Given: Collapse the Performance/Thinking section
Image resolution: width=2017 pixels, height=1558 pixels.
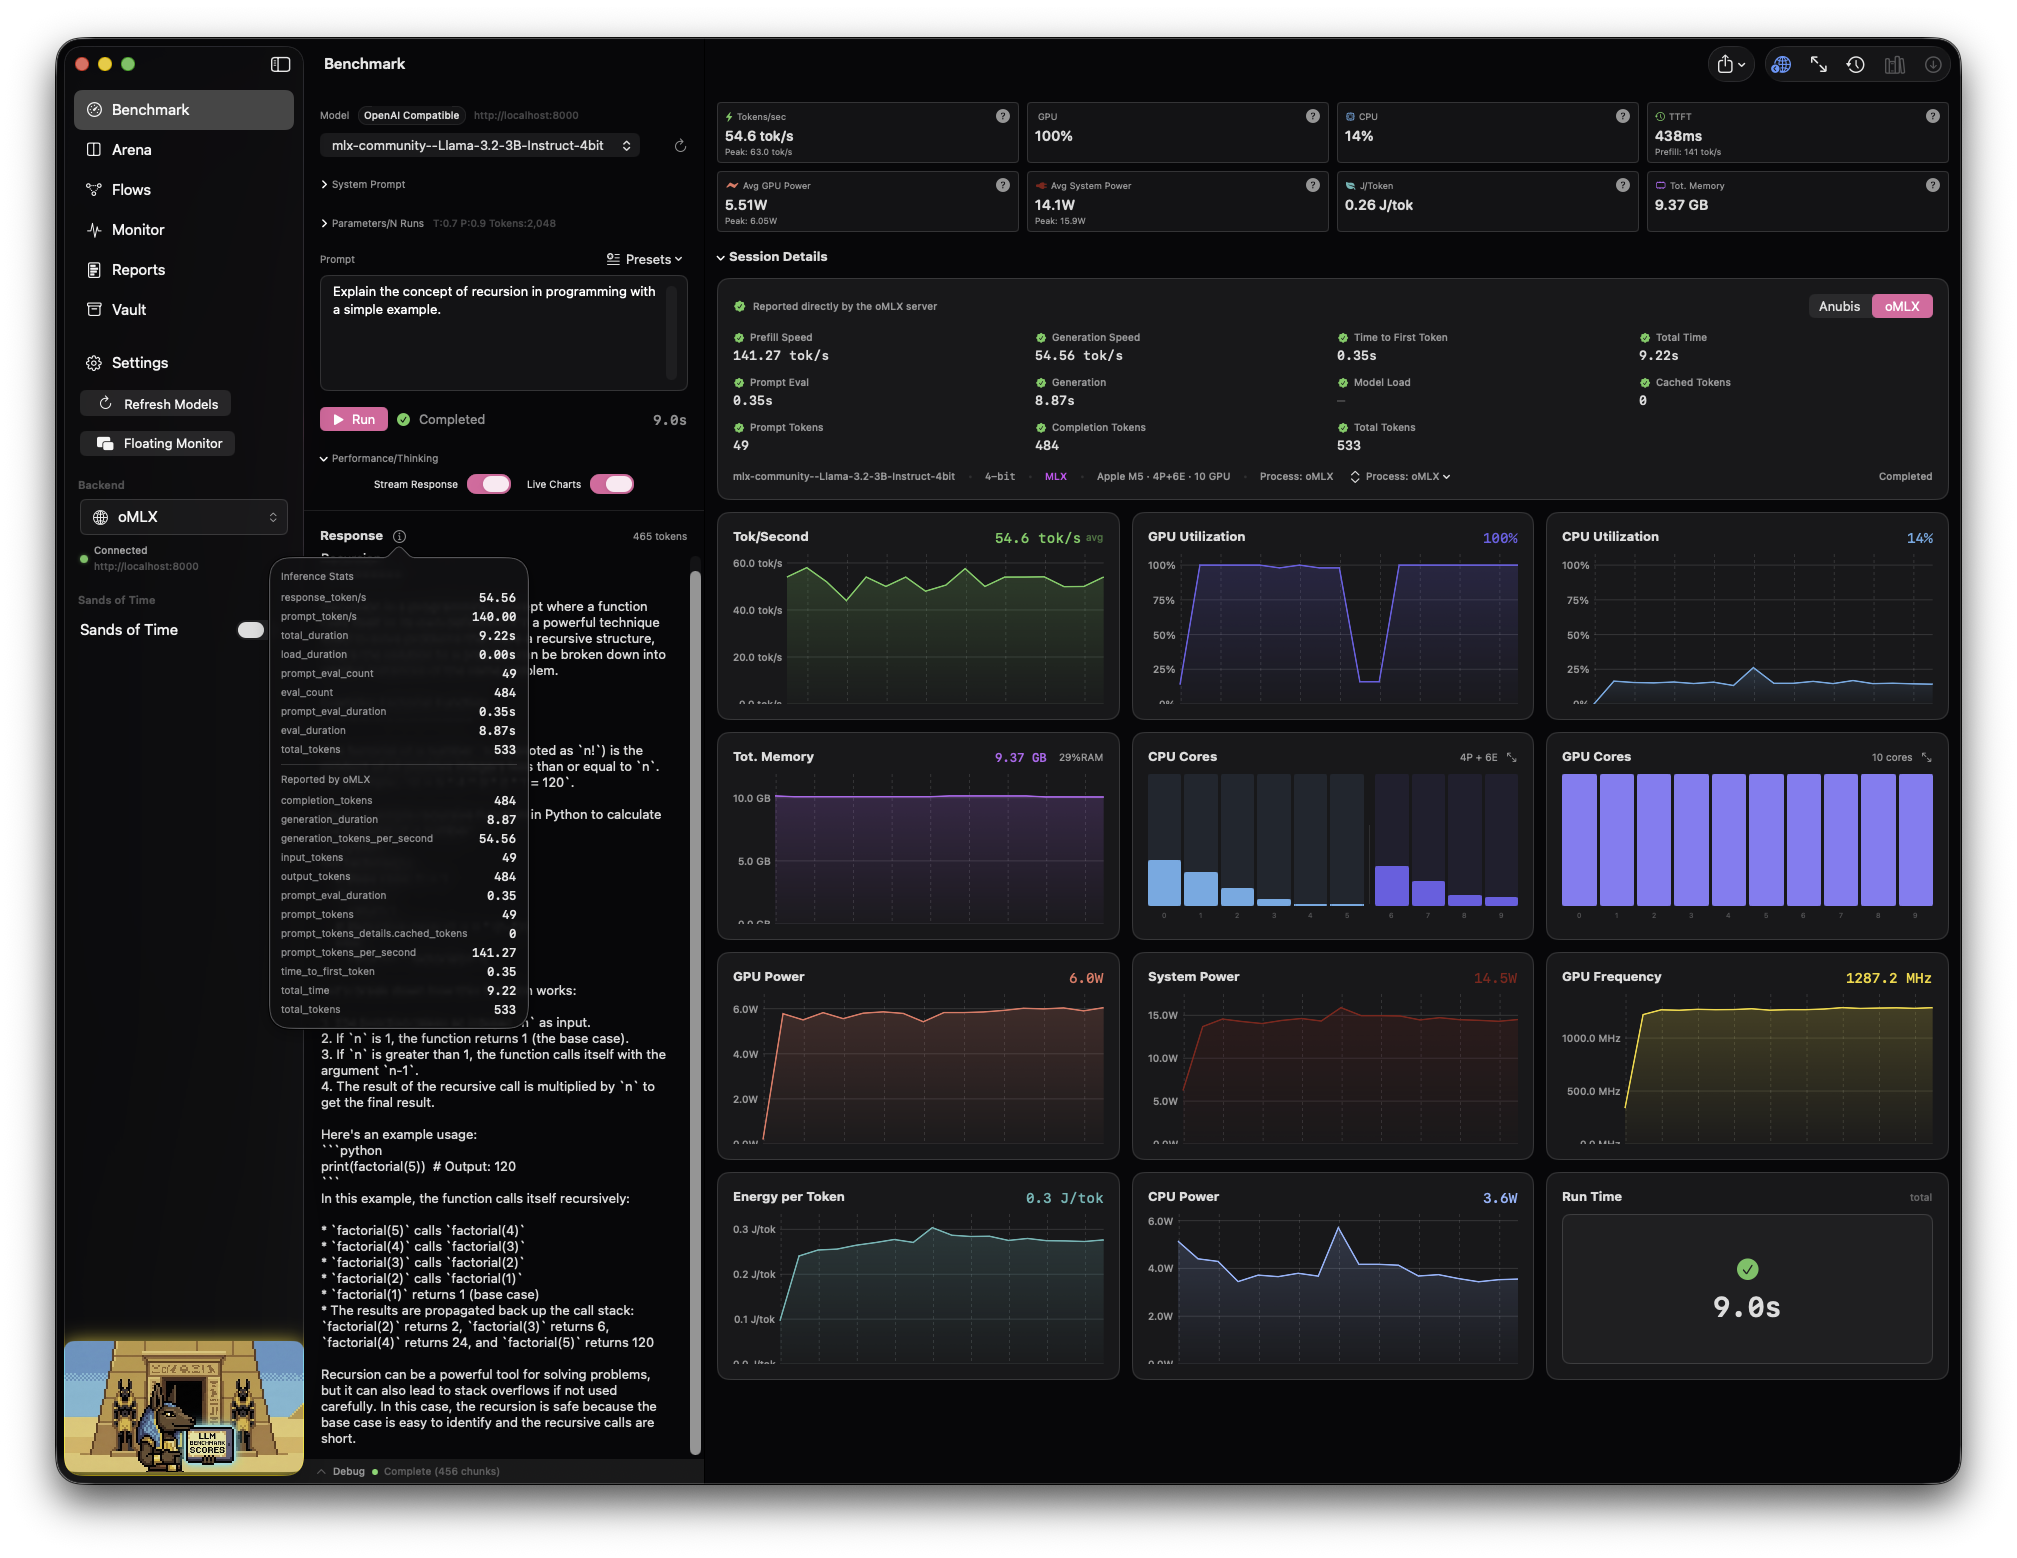Looking at the screenshot, I should tap(379, 459).
